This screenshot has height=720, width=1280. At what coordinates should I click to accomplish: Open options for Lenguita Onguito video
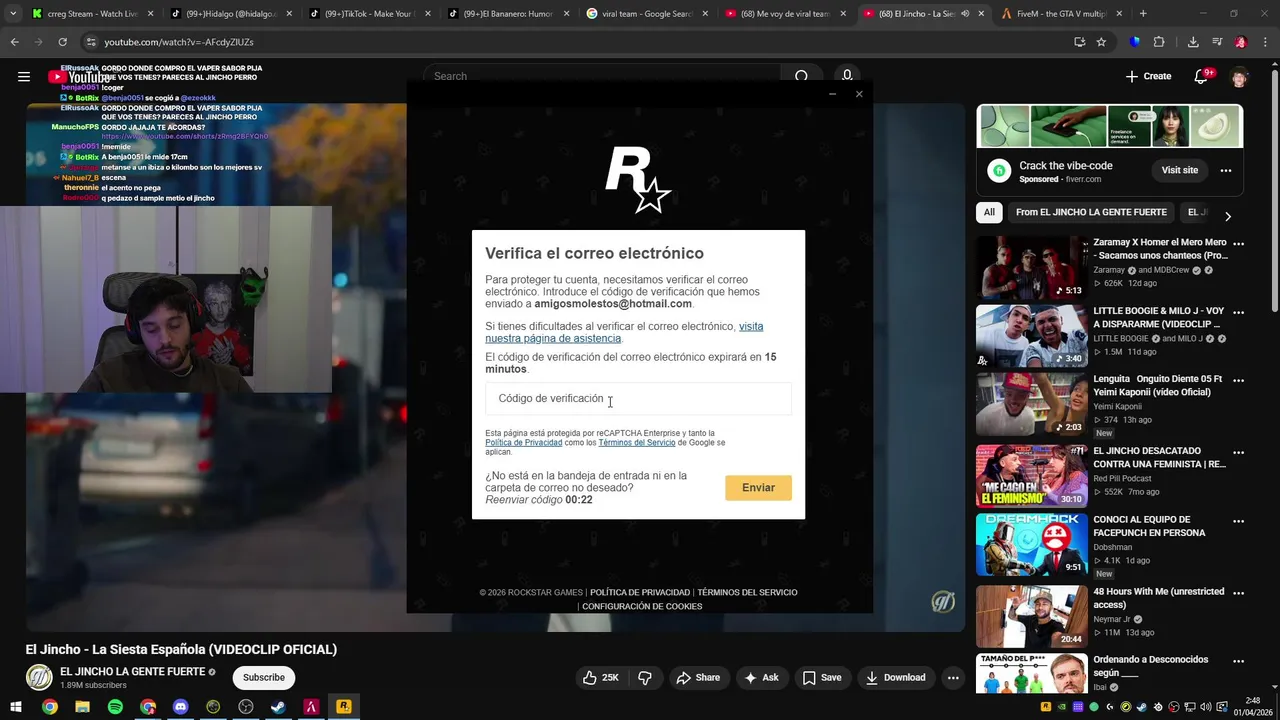1238,380
